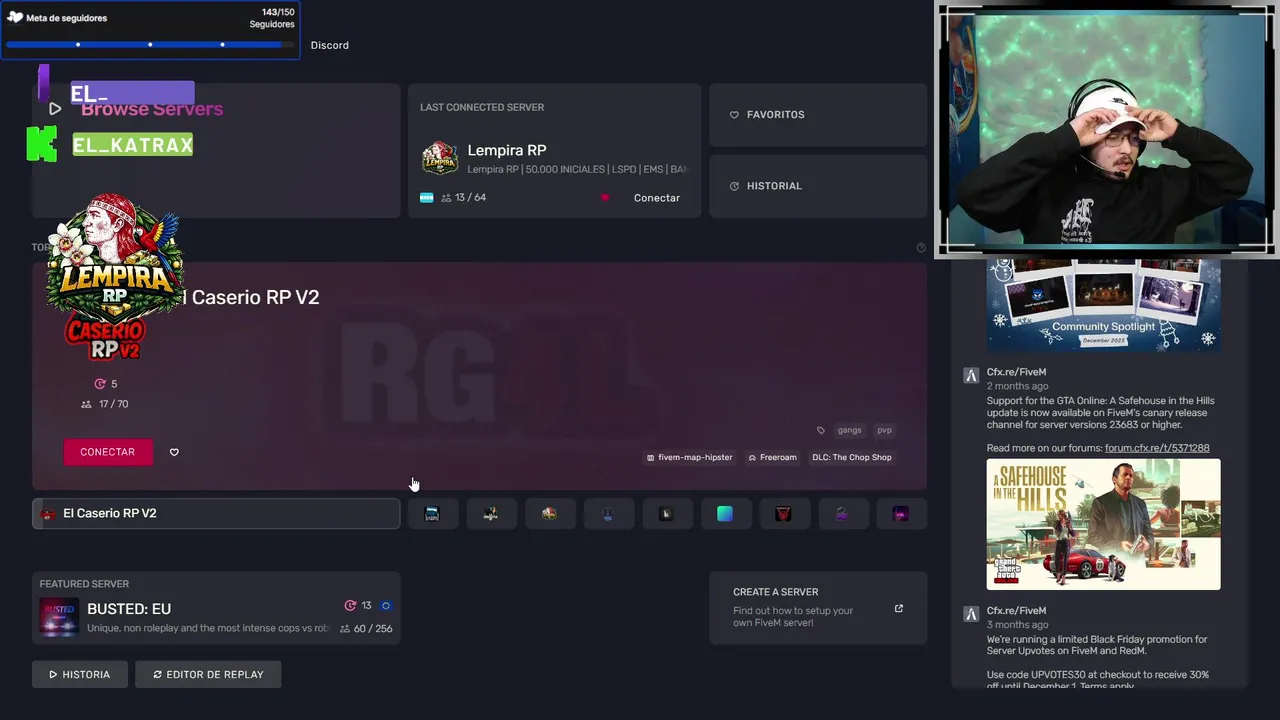Select the white letter on black server icon
1280x720 pixels.
pos(666,514)
